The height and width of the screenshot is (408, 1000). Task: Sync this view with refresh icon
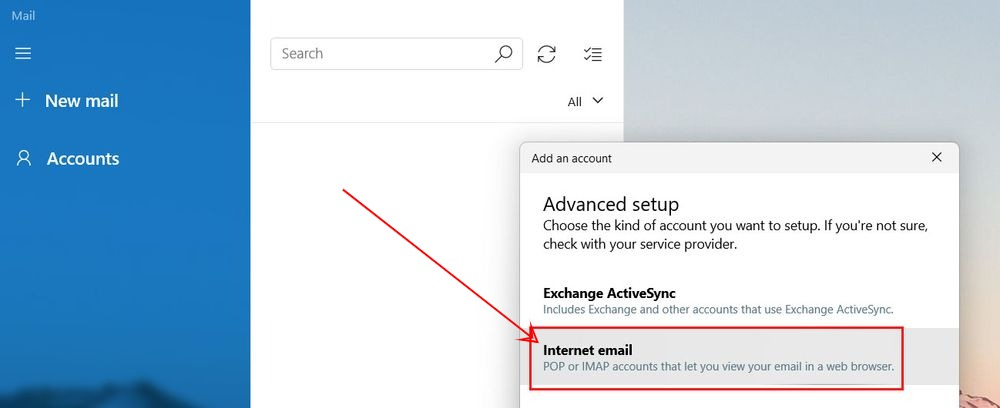coord(547,54)
